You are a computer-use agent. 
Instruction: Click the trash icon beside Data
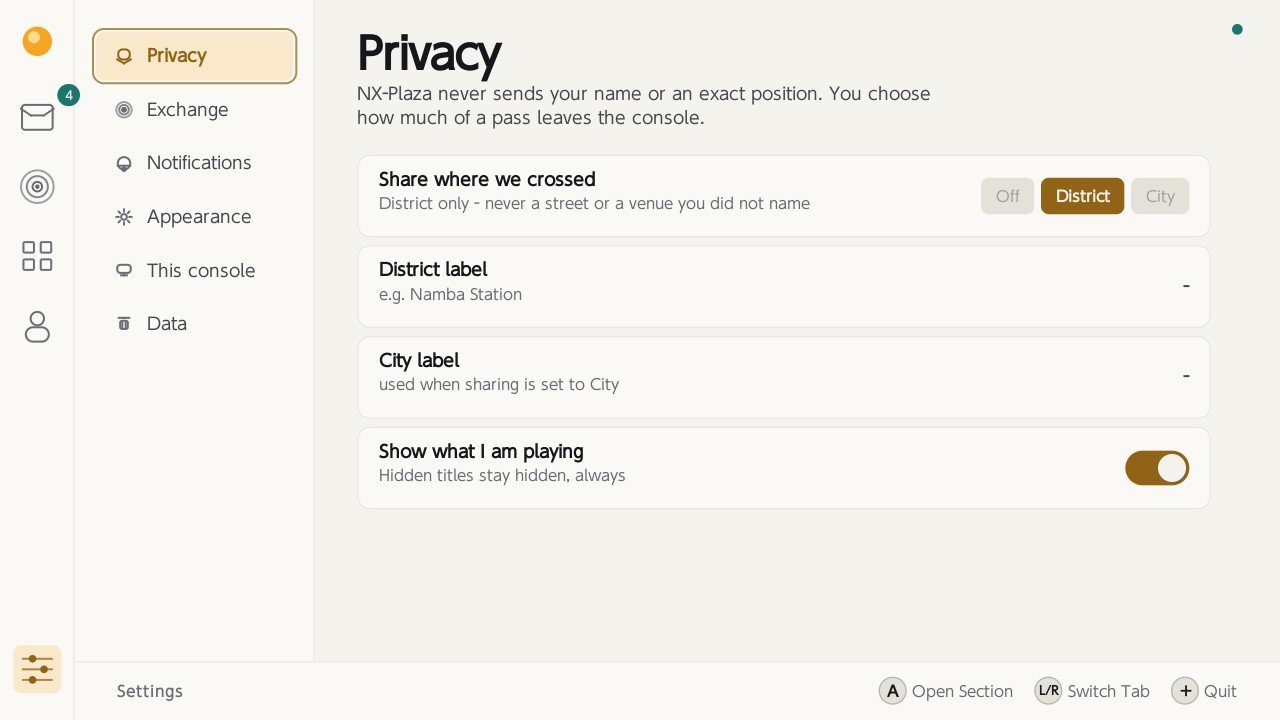coord(124,323)
